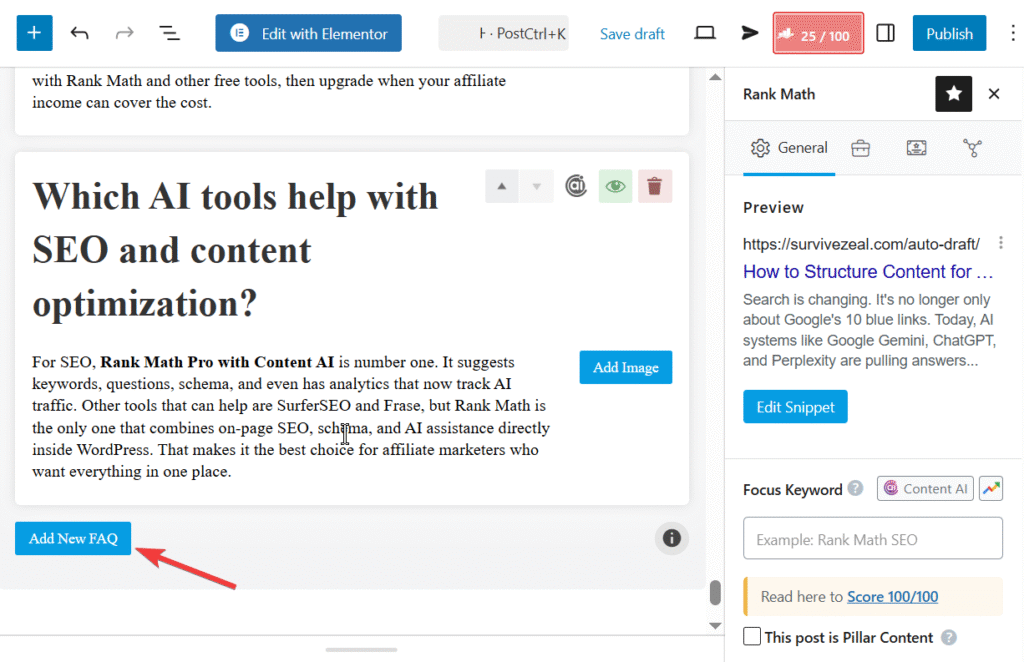Switch to the General tab in Rank Math

point(789,148)
